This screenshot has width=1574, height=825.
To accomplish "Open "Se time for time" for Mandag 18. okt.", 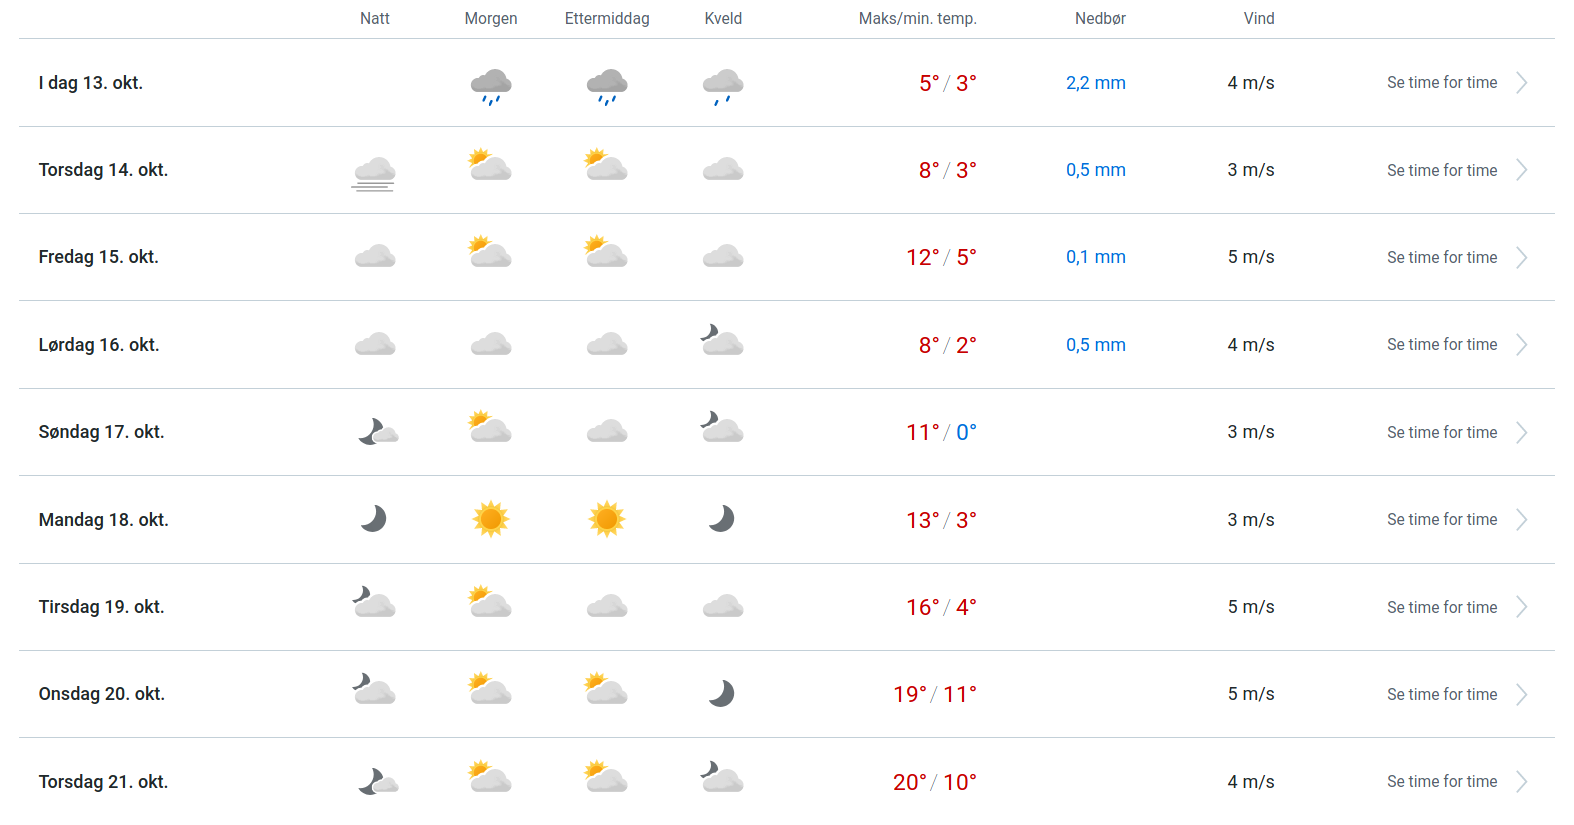I will coord(1441,520).
